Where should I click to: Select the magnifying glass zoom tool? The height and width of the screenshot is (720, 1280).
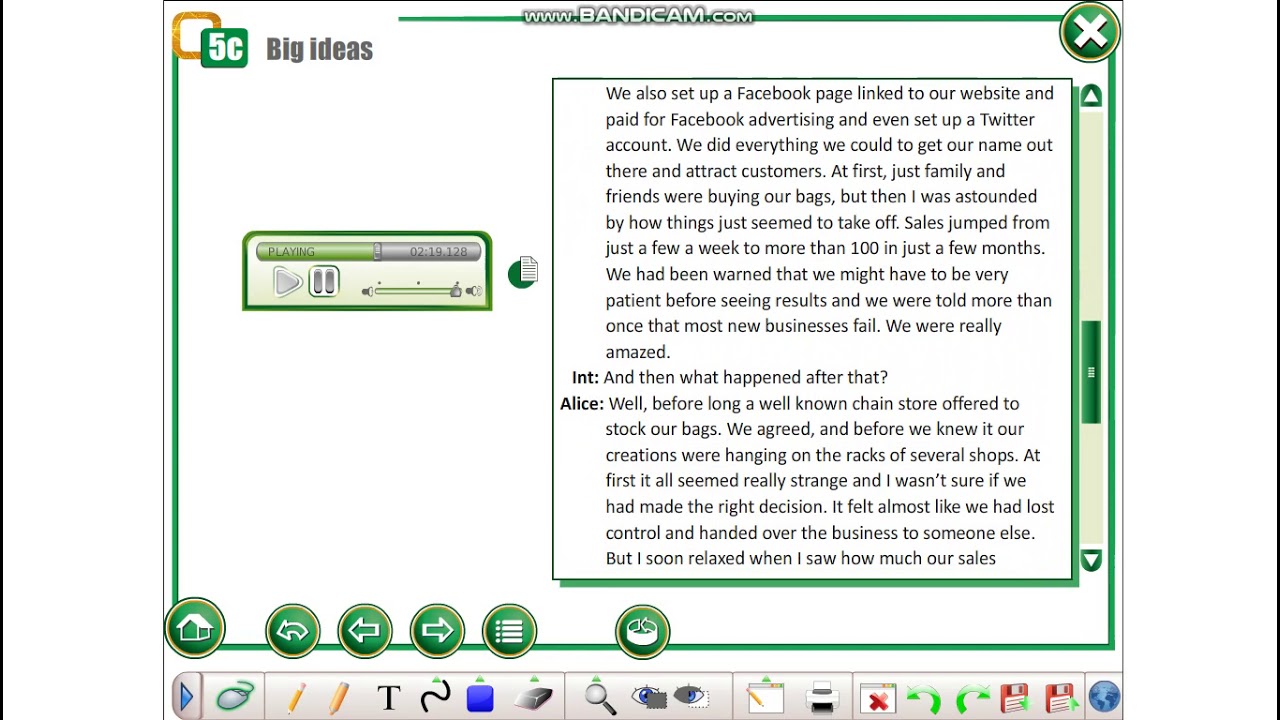[599, 697]
